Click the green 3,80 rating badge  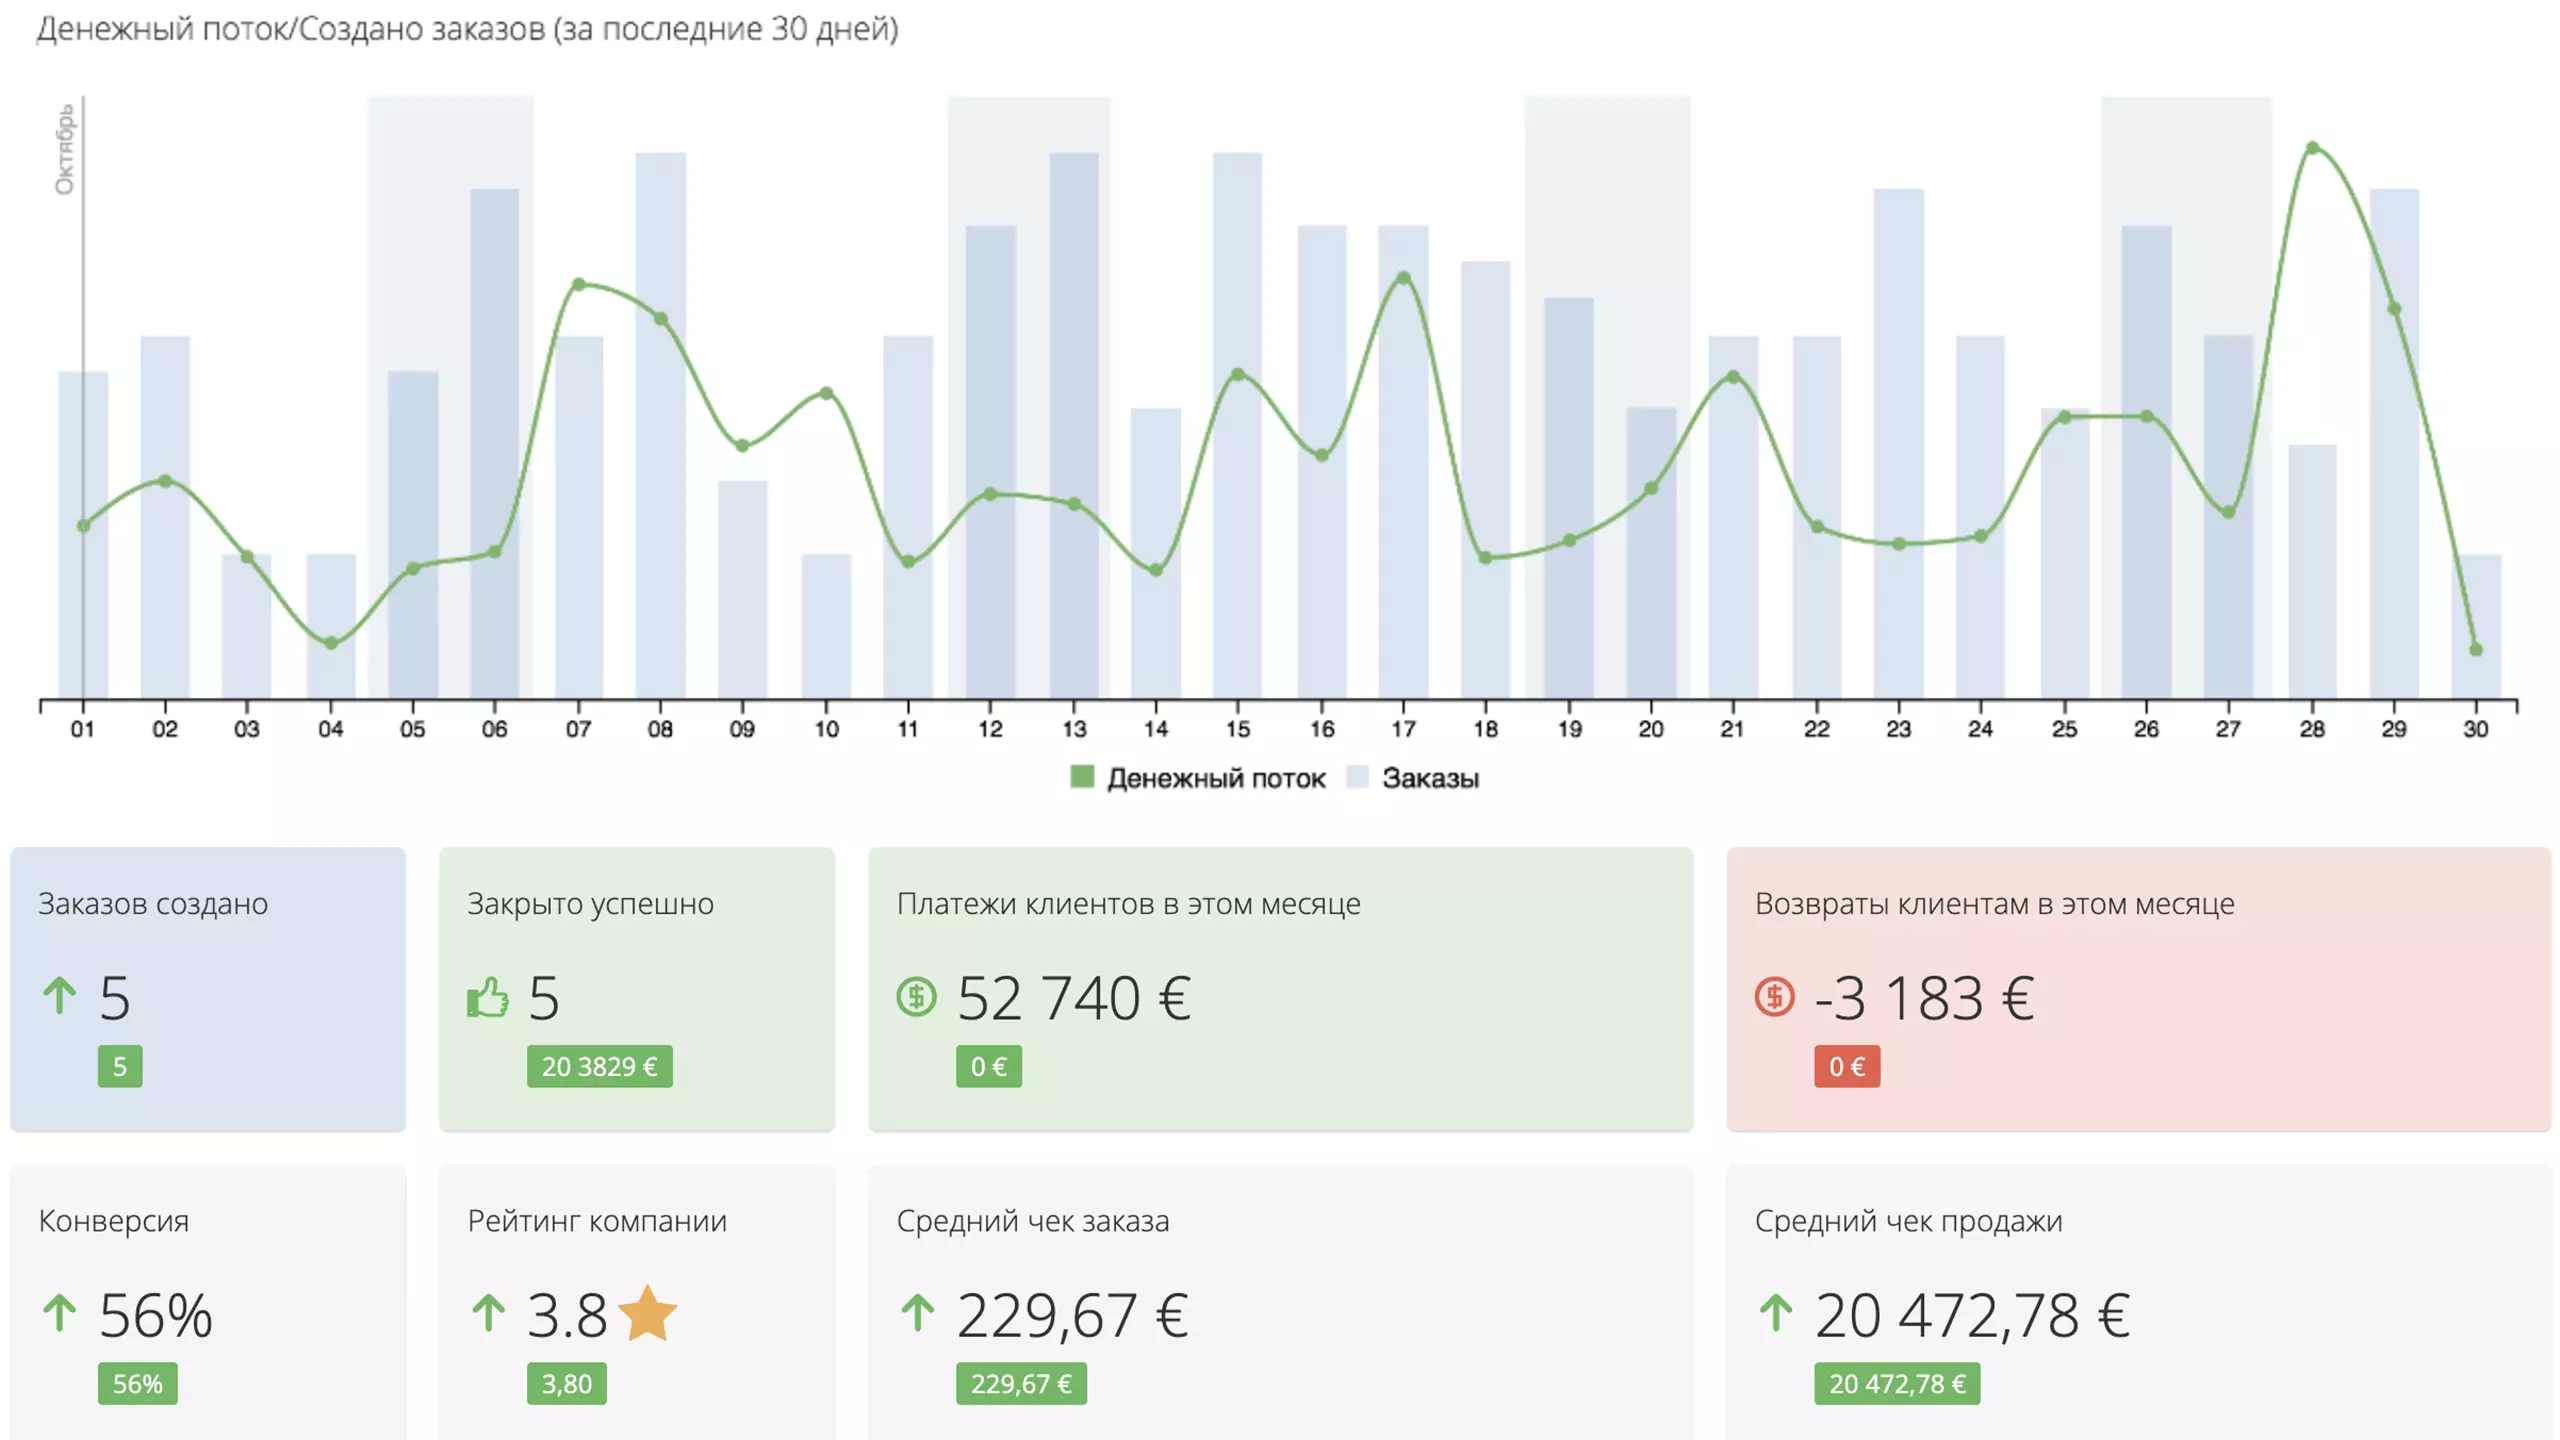pos(566,1383)
